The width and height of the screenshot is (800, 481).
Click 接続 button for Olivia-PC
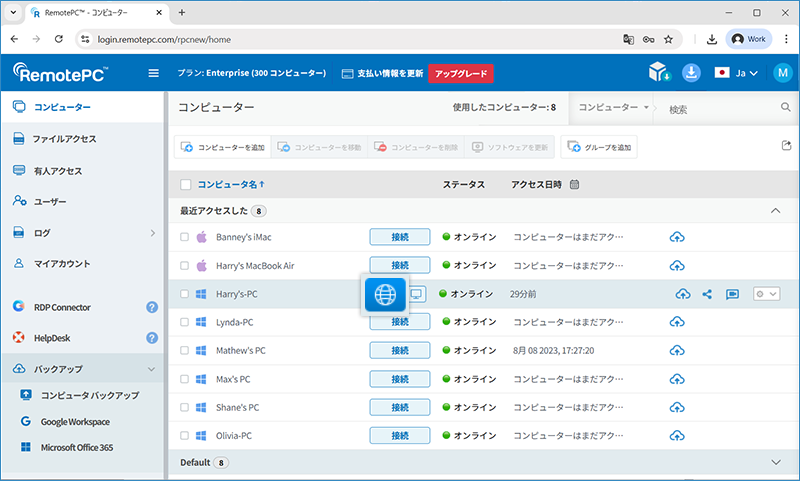[x=400, y=436]
